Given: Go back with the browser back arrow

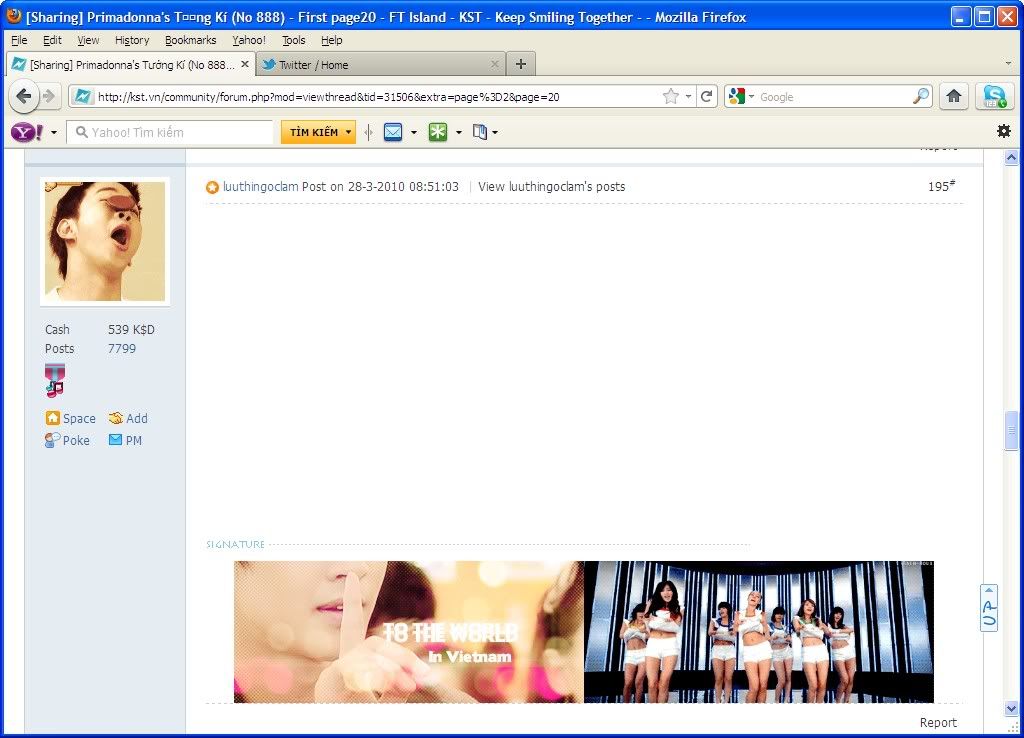Looking at the screenshot, I should click(x=24, y=97).
